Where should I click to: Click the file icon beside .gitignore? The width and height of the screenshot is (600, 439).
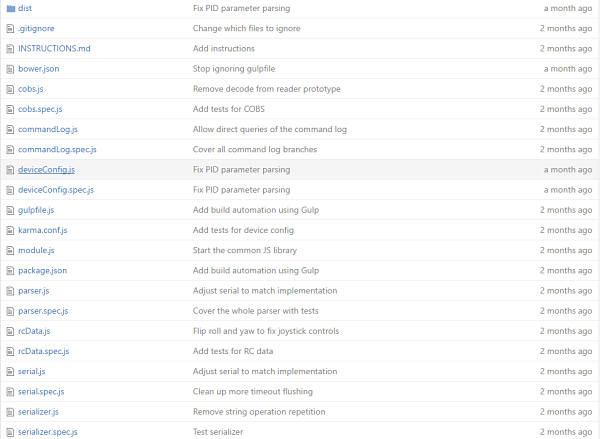(9, 28)
